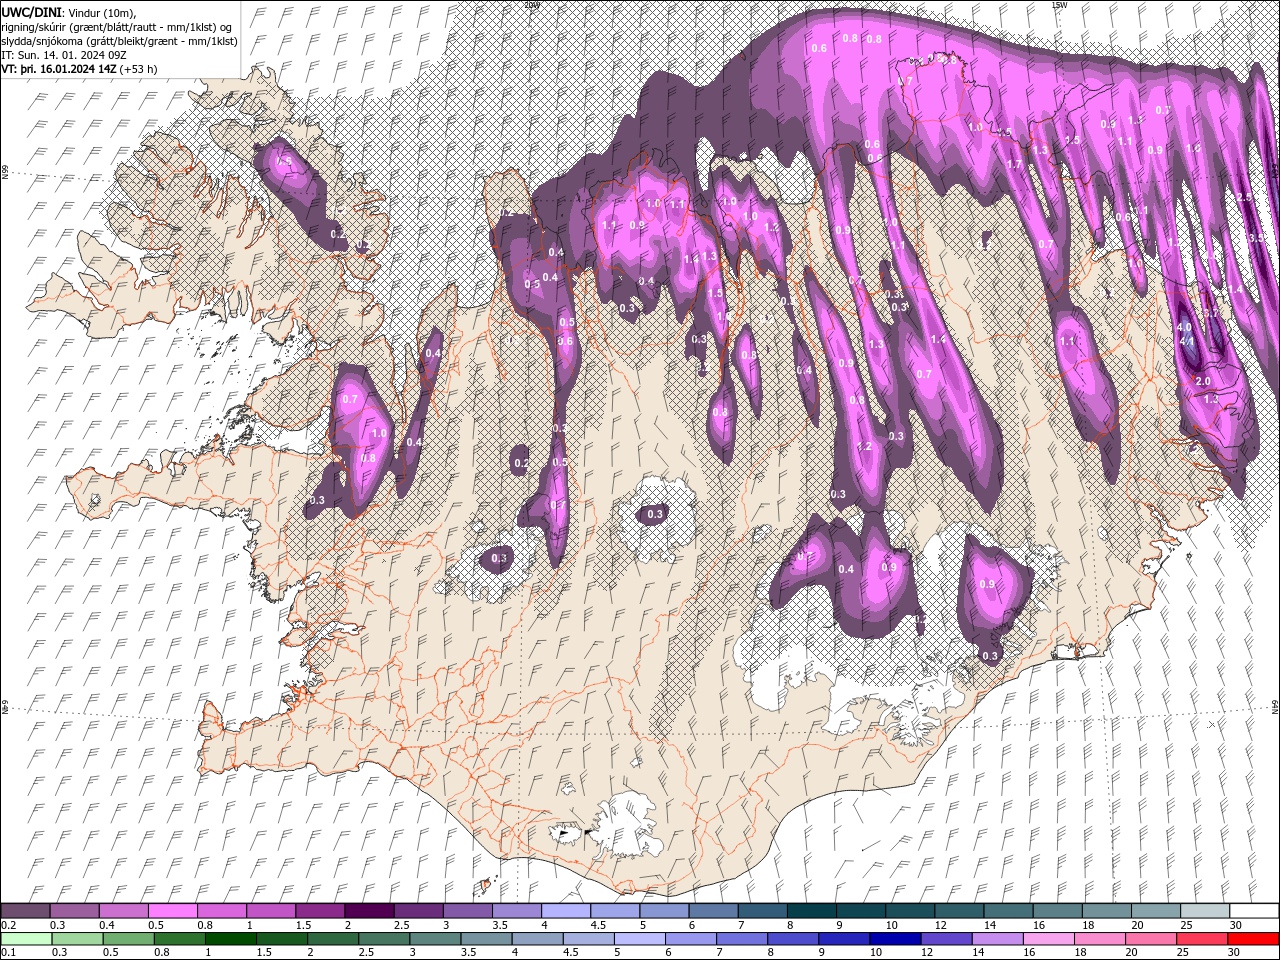Pick lower legend swatch between 20 and 25
Image resolution: width=1280 pixels, height=960 pixels.
[1149, 939]
